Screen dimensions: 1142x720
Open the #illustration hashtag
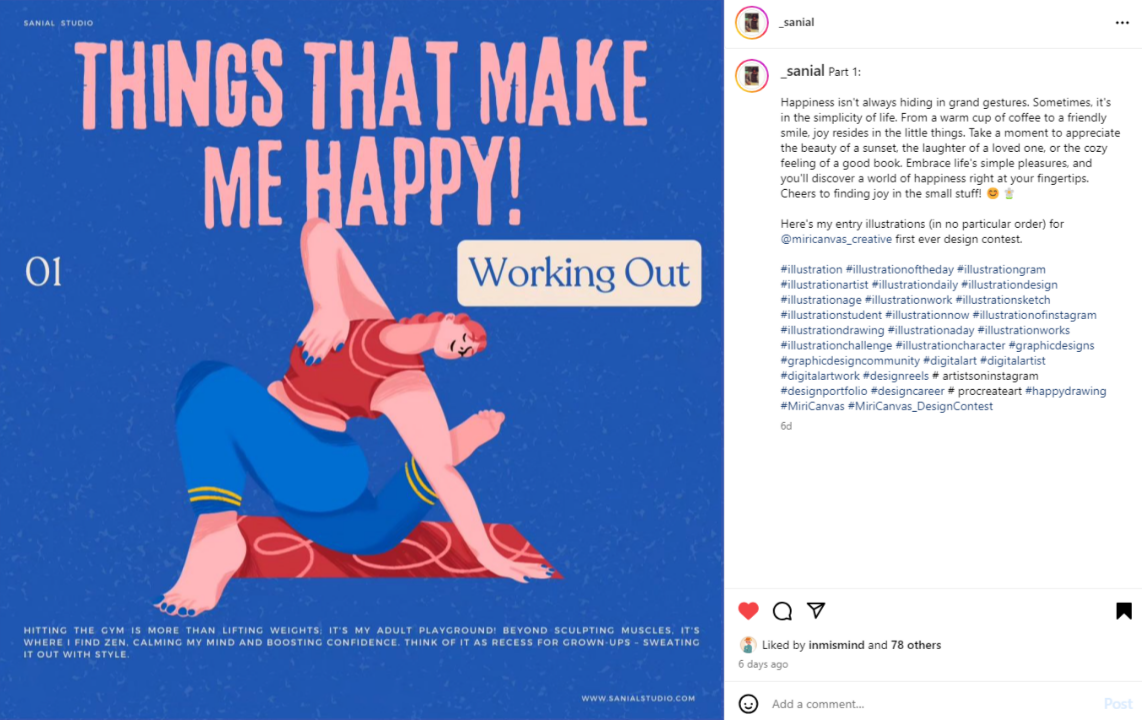click(811, 270)
